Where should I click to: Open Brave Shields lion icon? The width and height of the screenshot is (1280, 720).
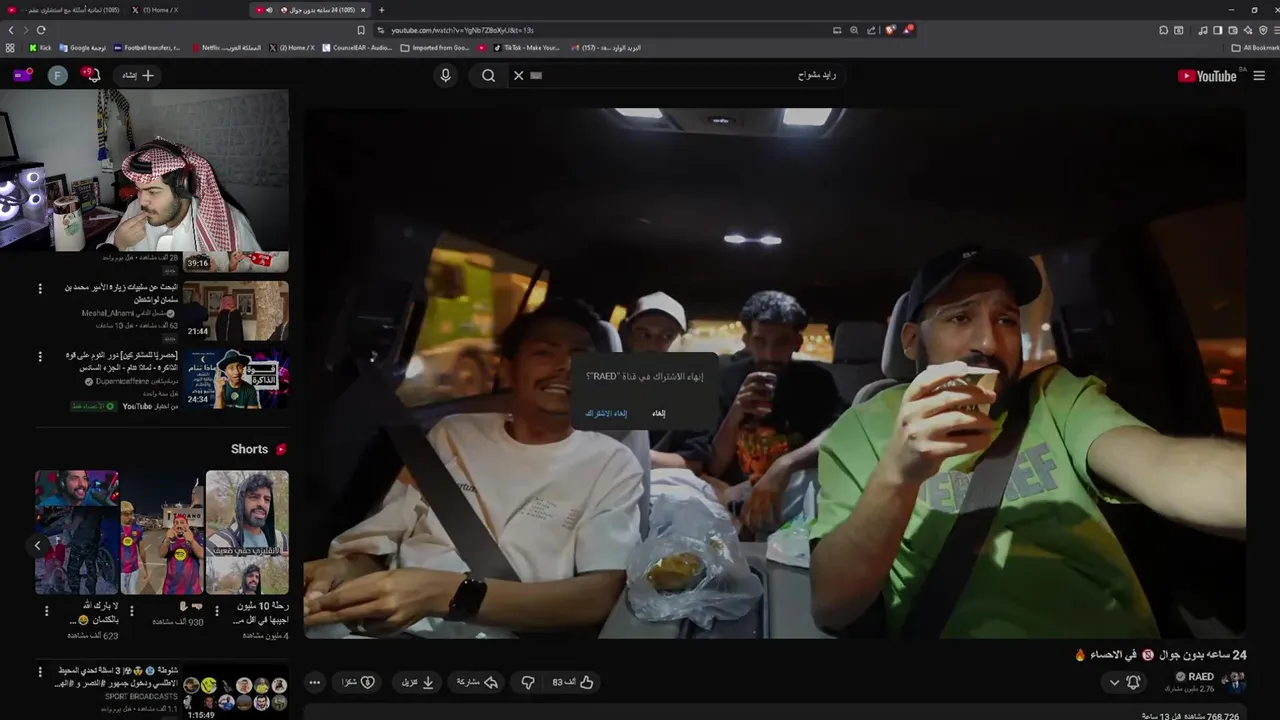click(x=890, y=30)
